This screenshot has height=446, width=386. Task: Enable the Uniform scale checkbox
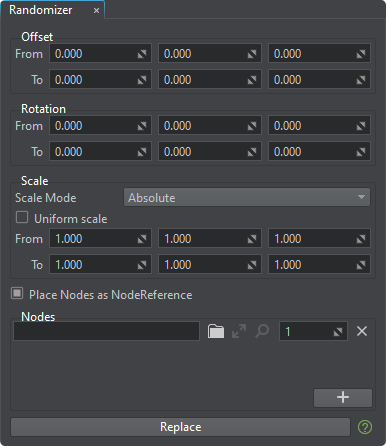(22, 217)
